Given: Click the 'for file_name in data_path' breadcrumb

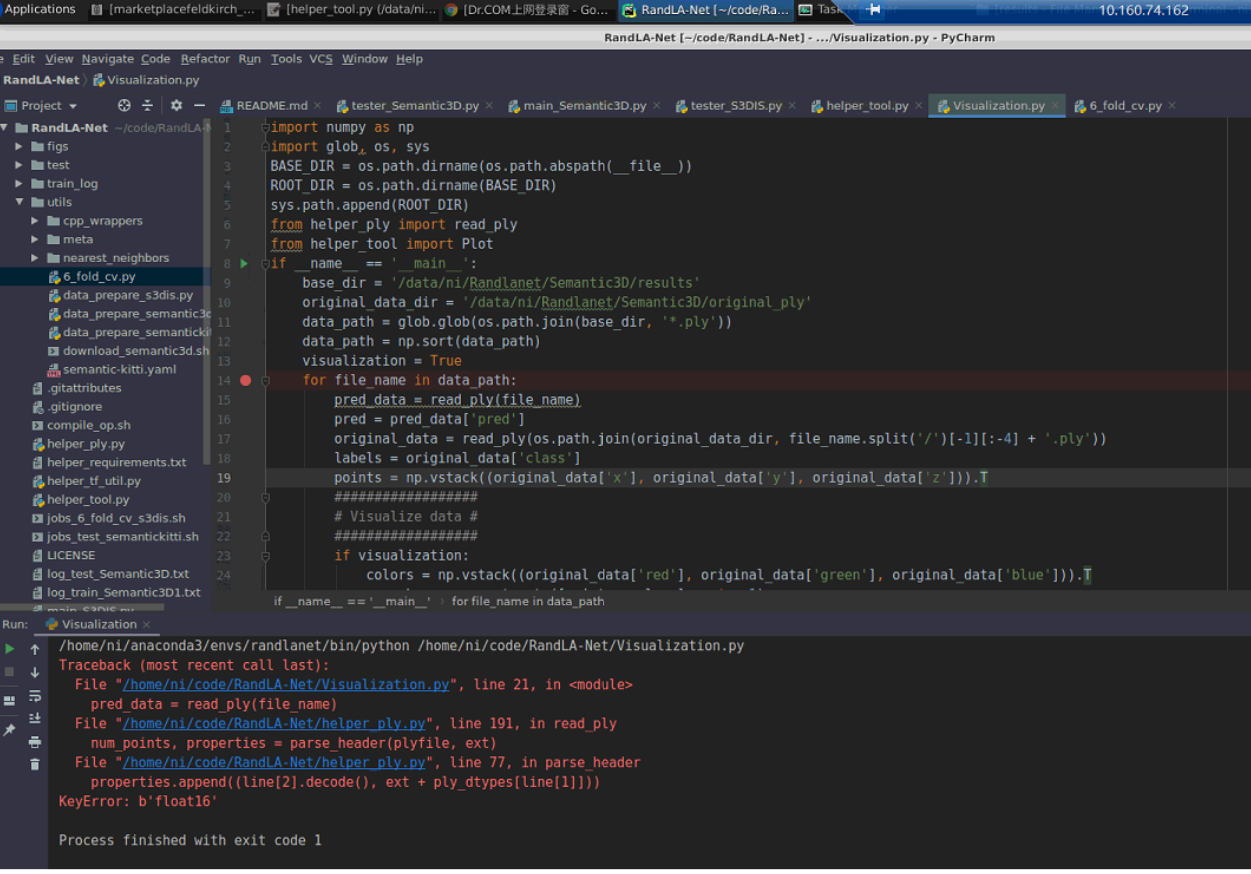Looking at the screenshot, I should pos(528,601).
